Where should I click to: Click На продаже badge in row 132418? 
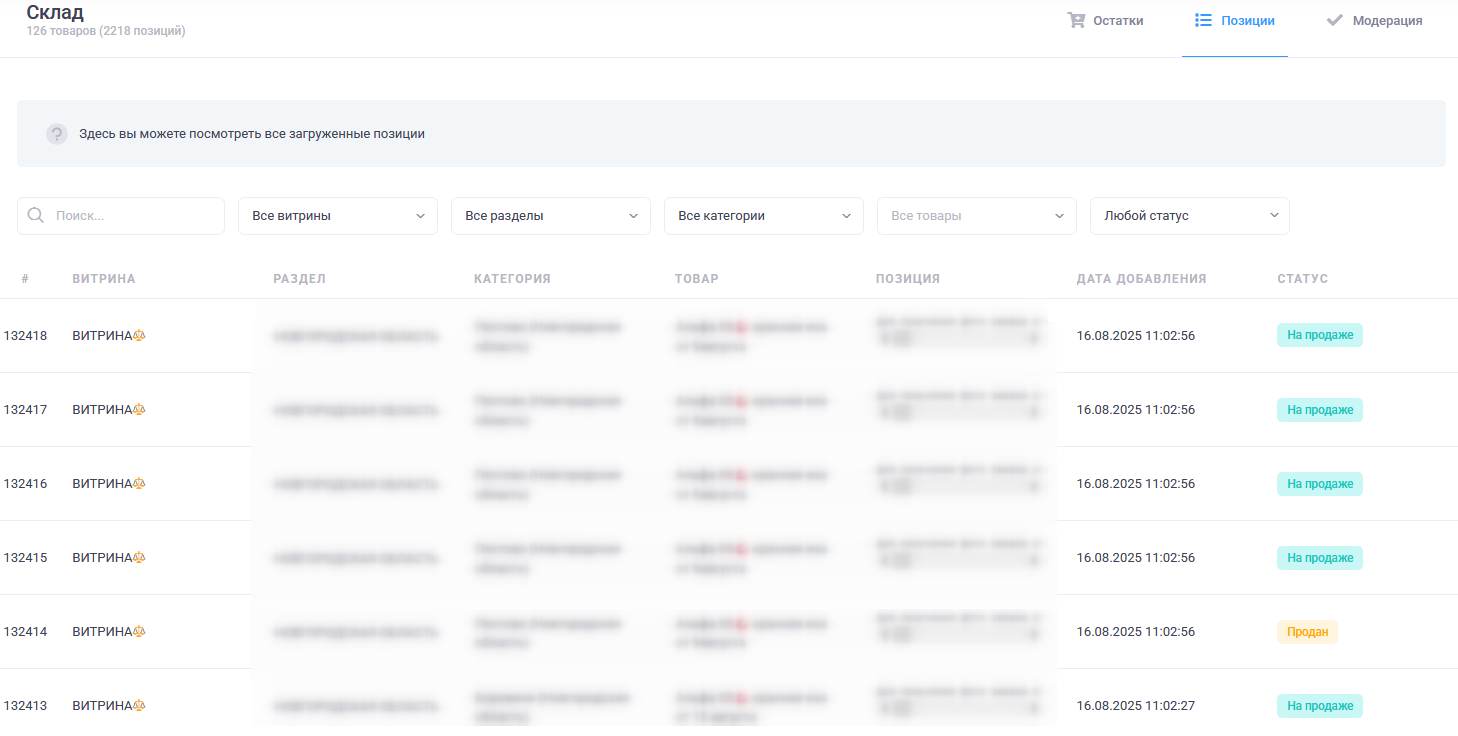1320,336
